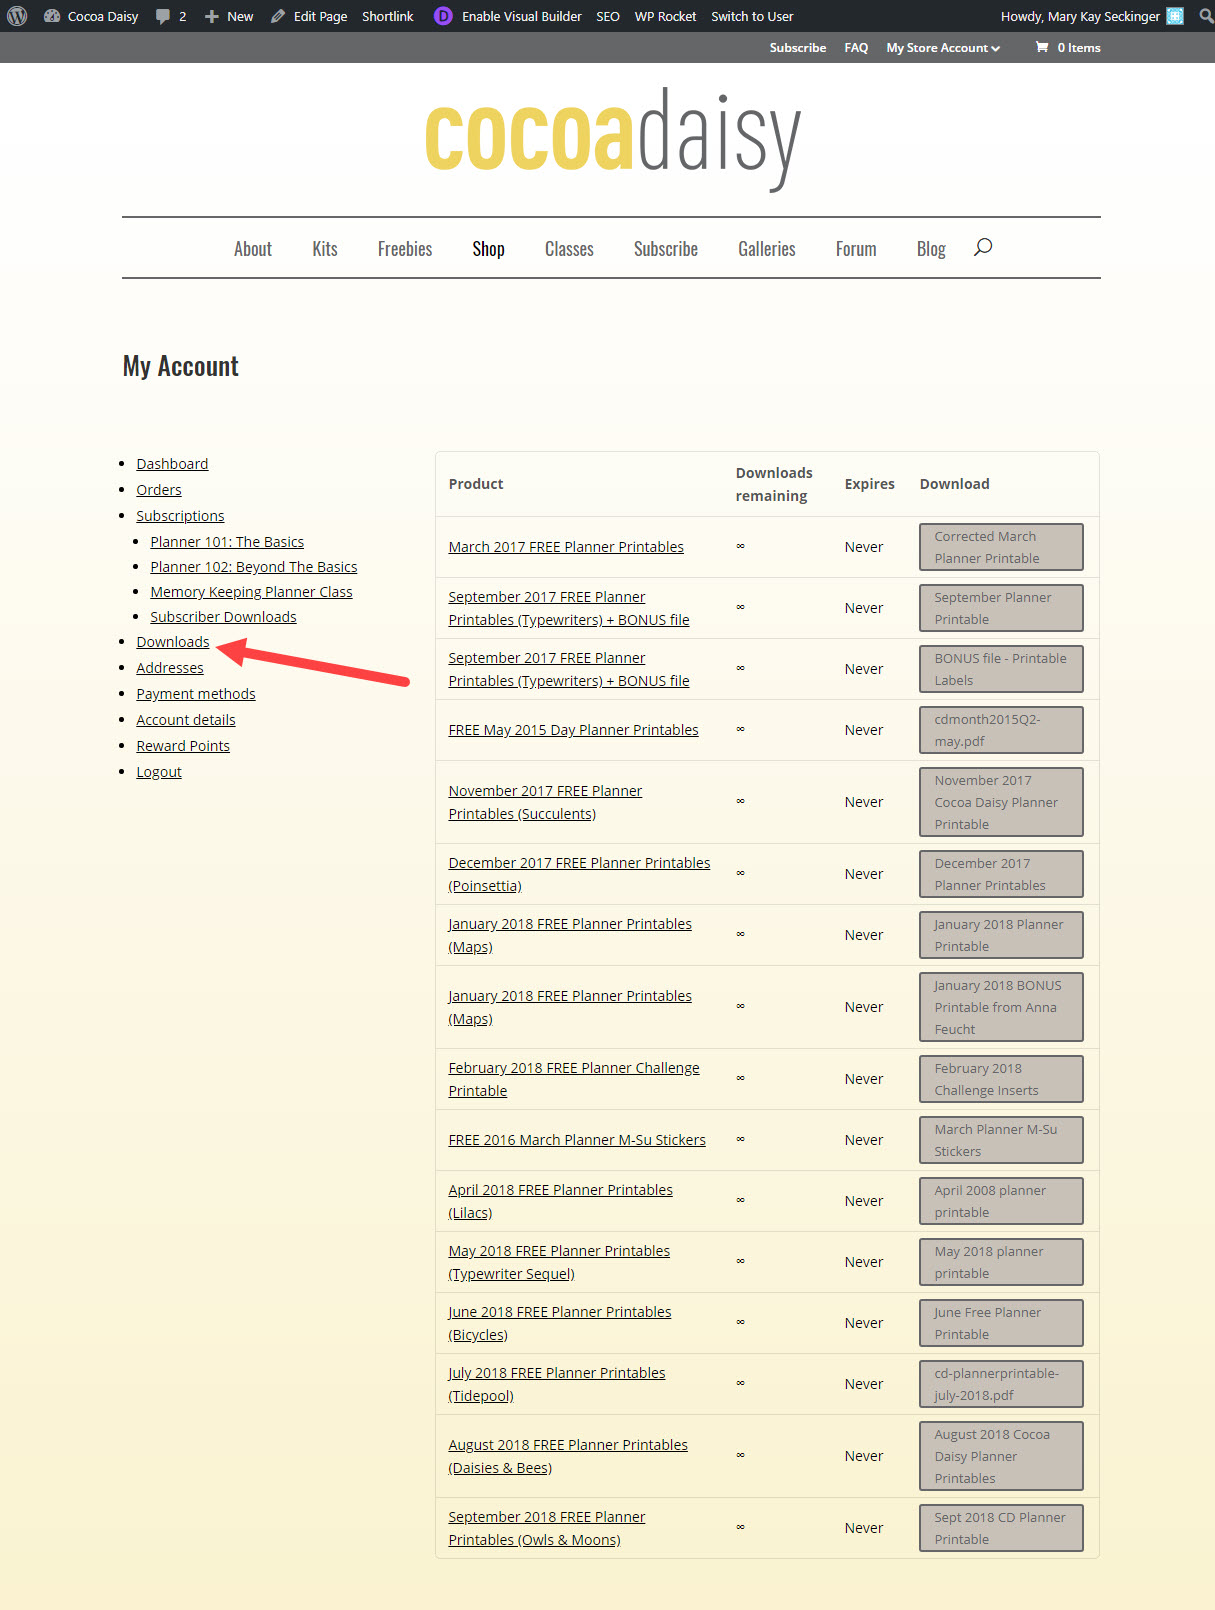Click the Logout link

tap(159, 772)
